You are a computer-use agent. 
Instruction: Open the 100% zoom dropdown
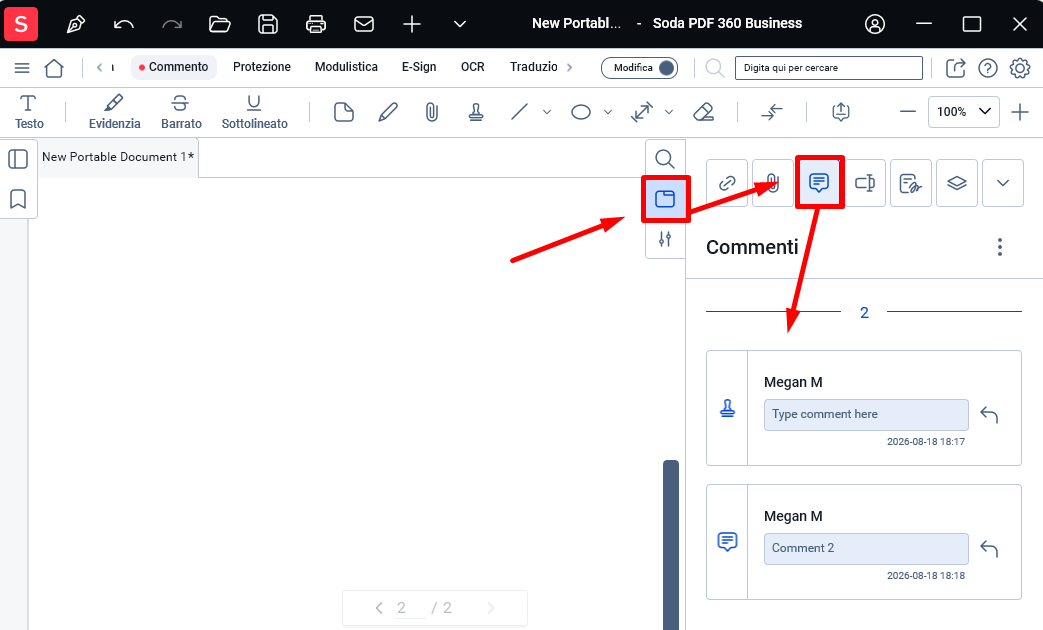964,112
